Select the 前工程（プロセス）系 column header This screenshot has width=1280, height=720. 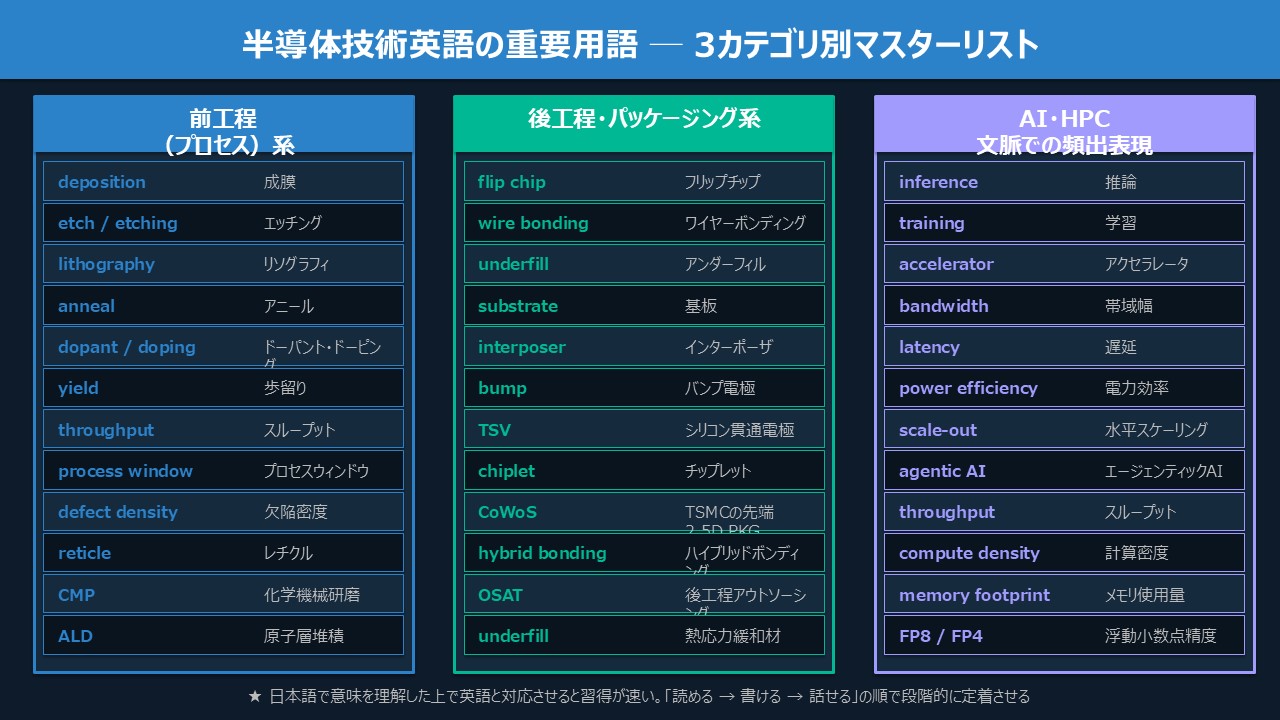click(224, 125)
